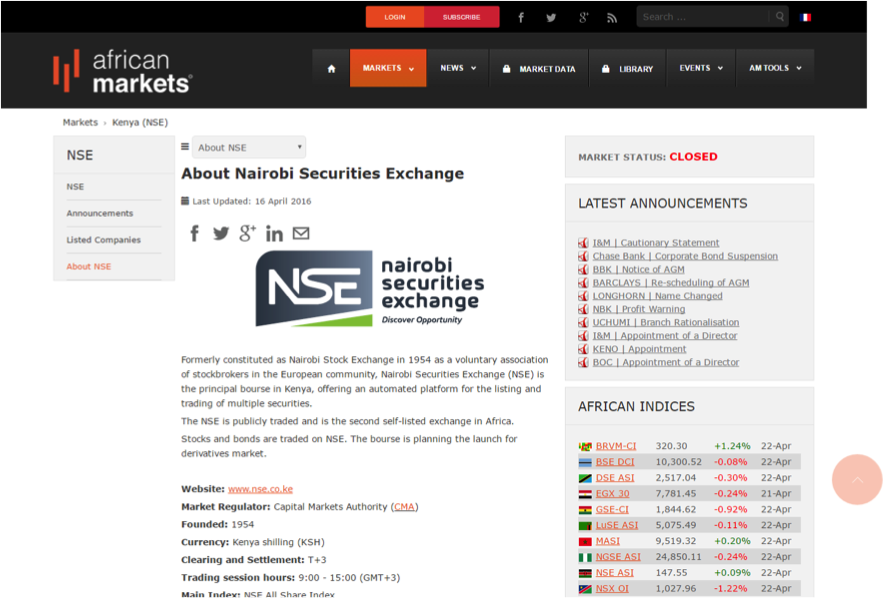
Task: Open BOC Appointment of a Director announcement
Action: (x=666, y=363)
